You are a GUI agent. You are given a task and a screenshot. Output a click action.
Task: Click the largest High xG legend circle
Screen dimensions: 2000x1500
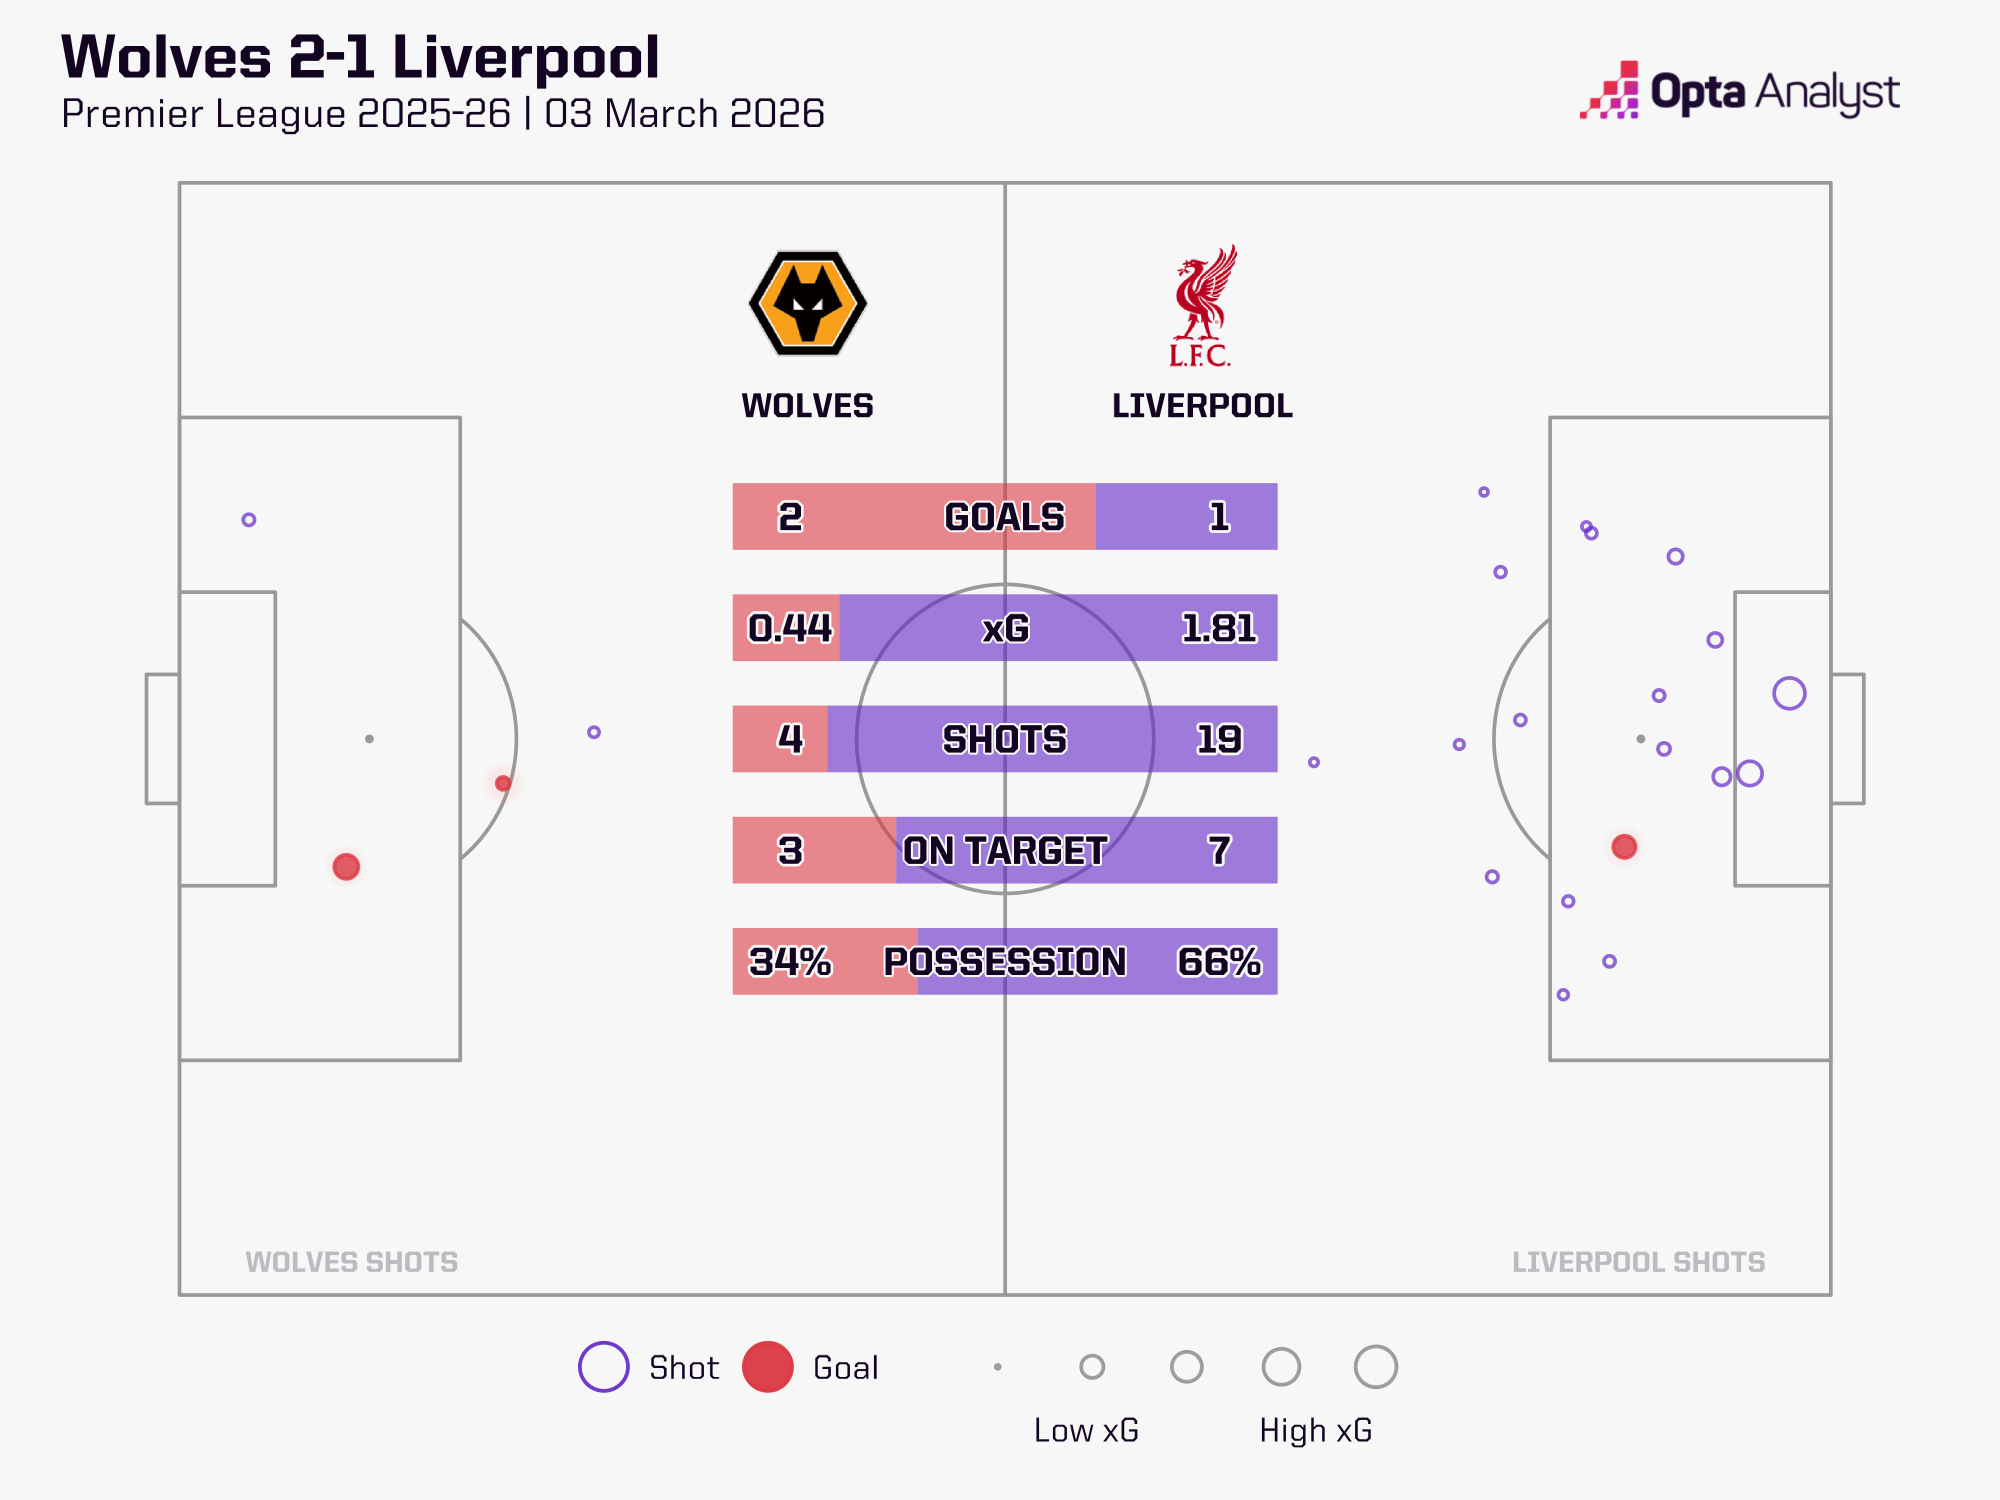point(1375,1367)
